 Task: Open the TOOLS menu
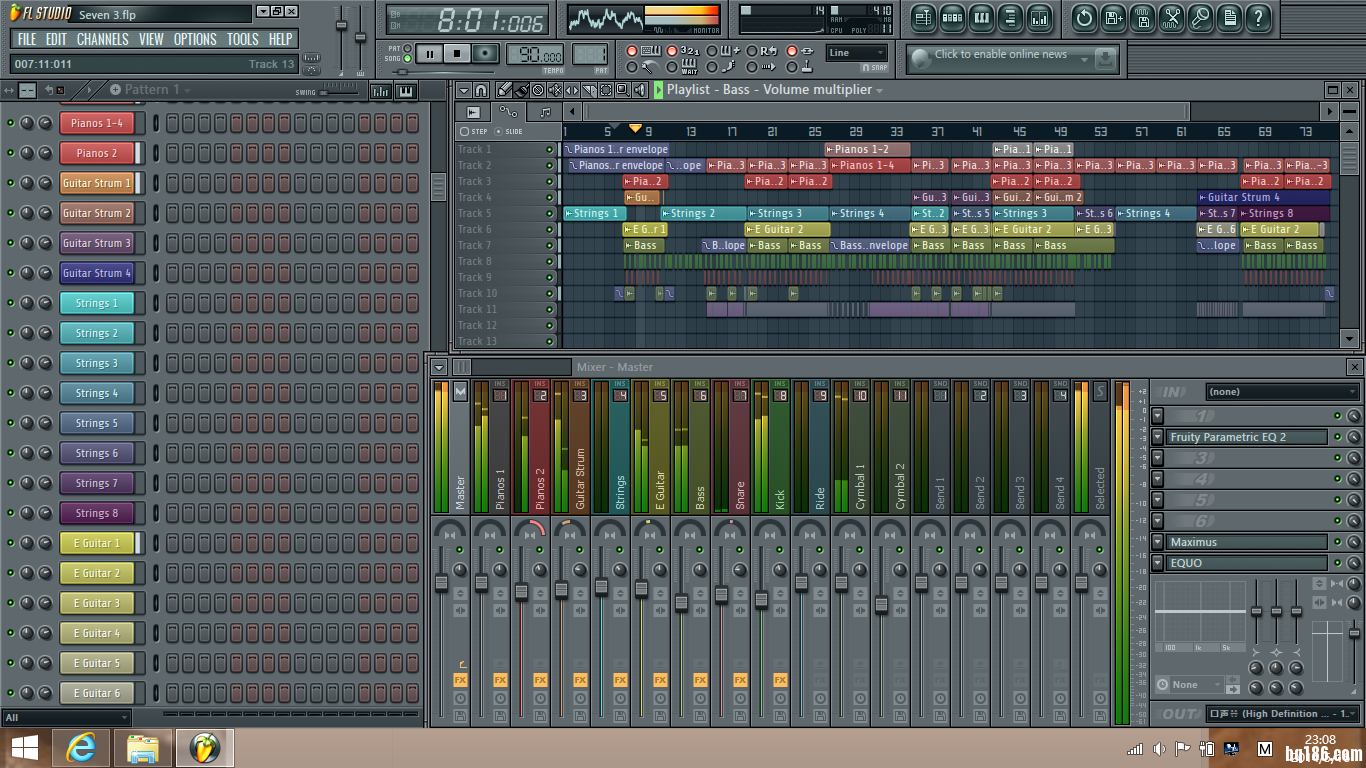pyautogui.click(x=242, y=39)
